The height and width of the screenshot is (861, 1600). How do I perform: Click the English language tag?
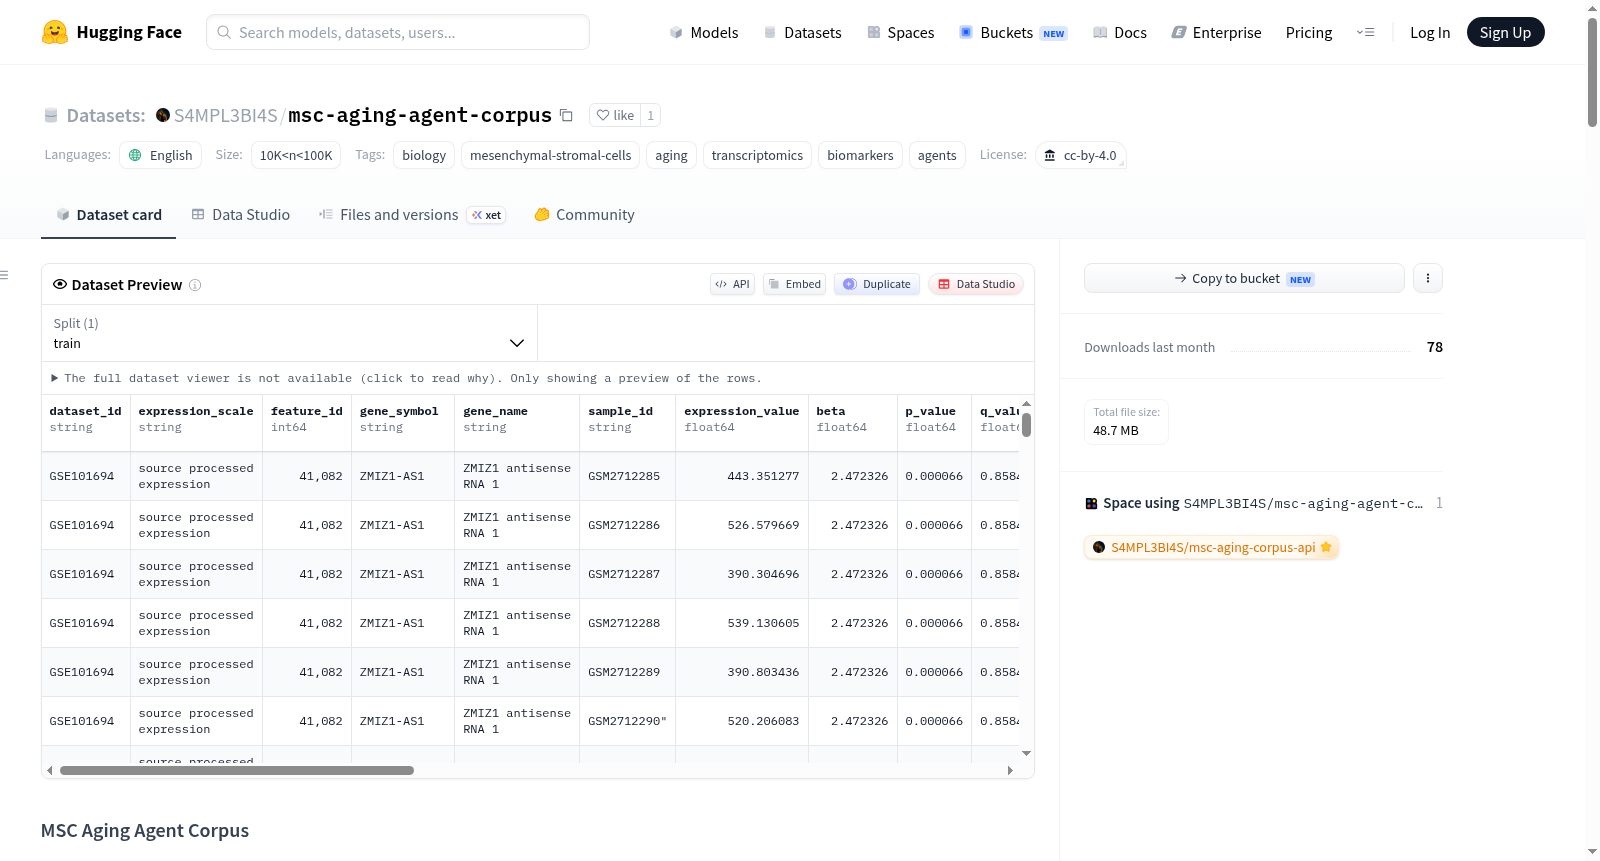[160, 155]
